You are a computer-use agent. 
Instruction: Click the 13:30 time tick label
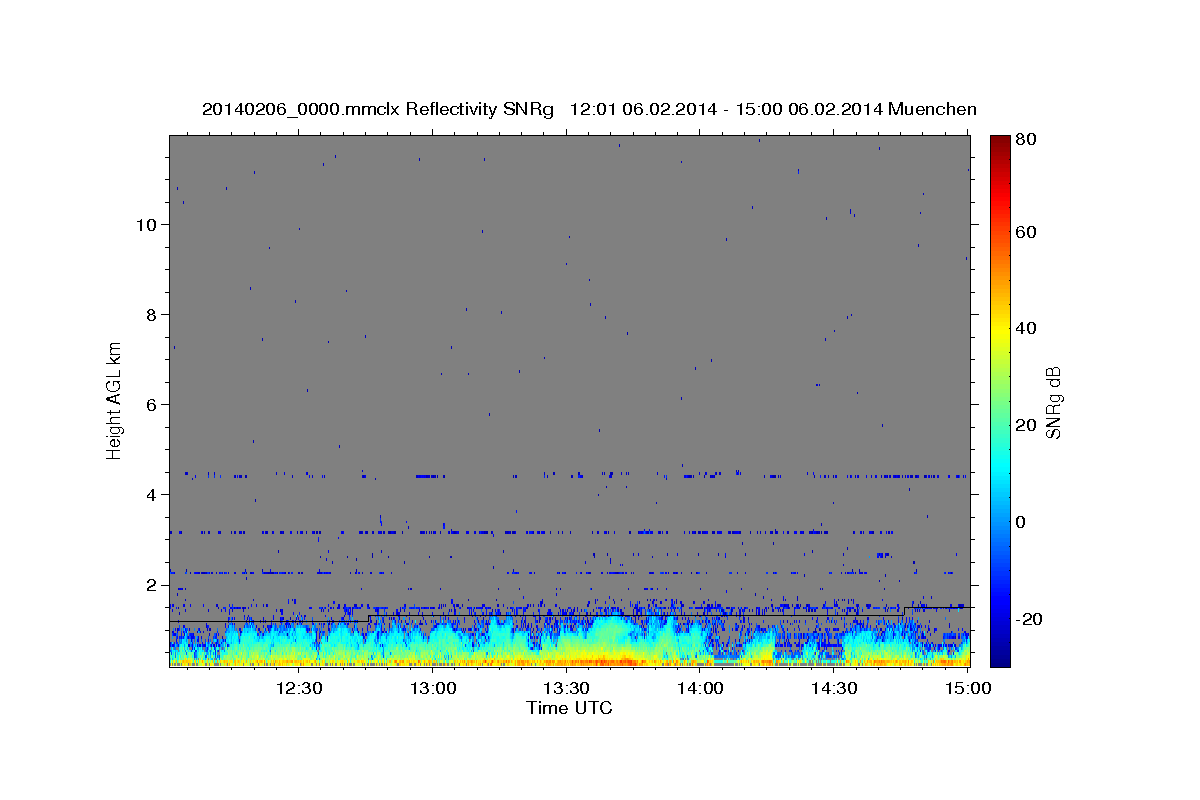566,688
